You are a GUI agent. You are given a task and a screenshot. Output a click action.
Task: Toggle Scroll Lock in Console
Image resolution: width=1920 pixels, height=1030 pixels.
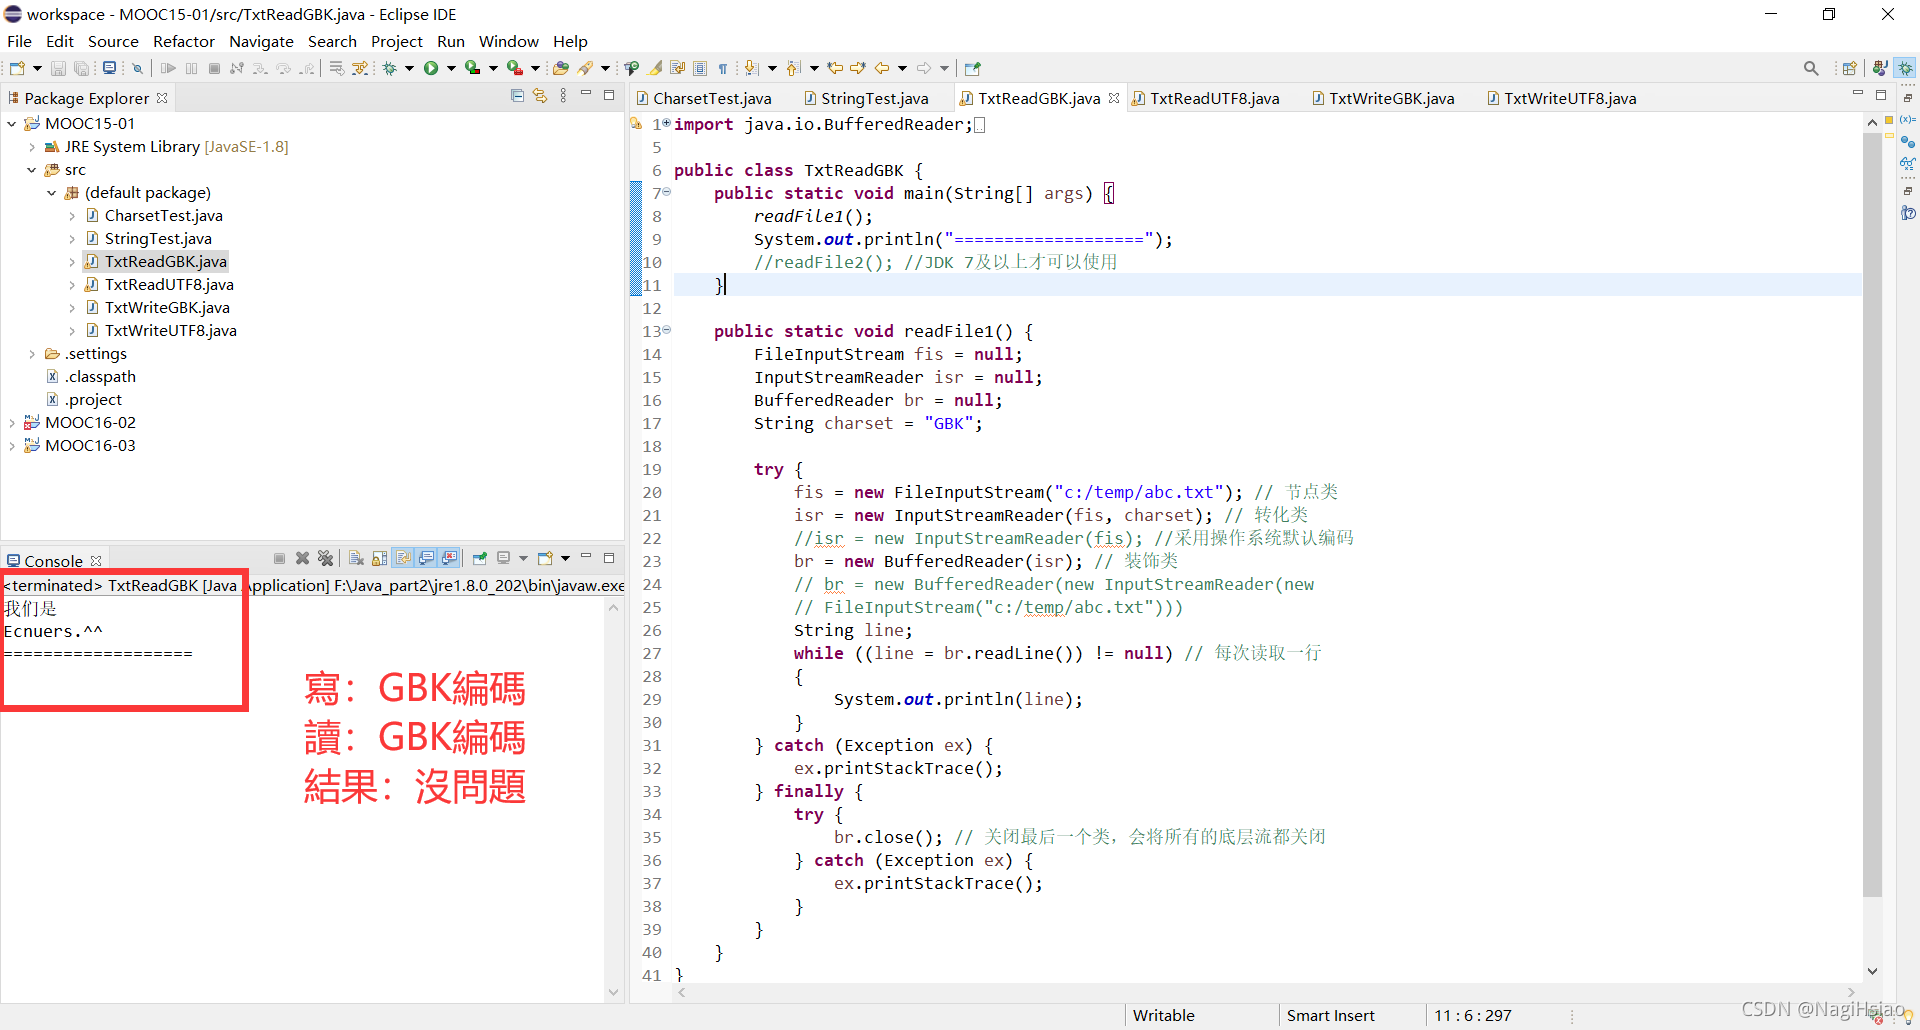coord(379,558)
